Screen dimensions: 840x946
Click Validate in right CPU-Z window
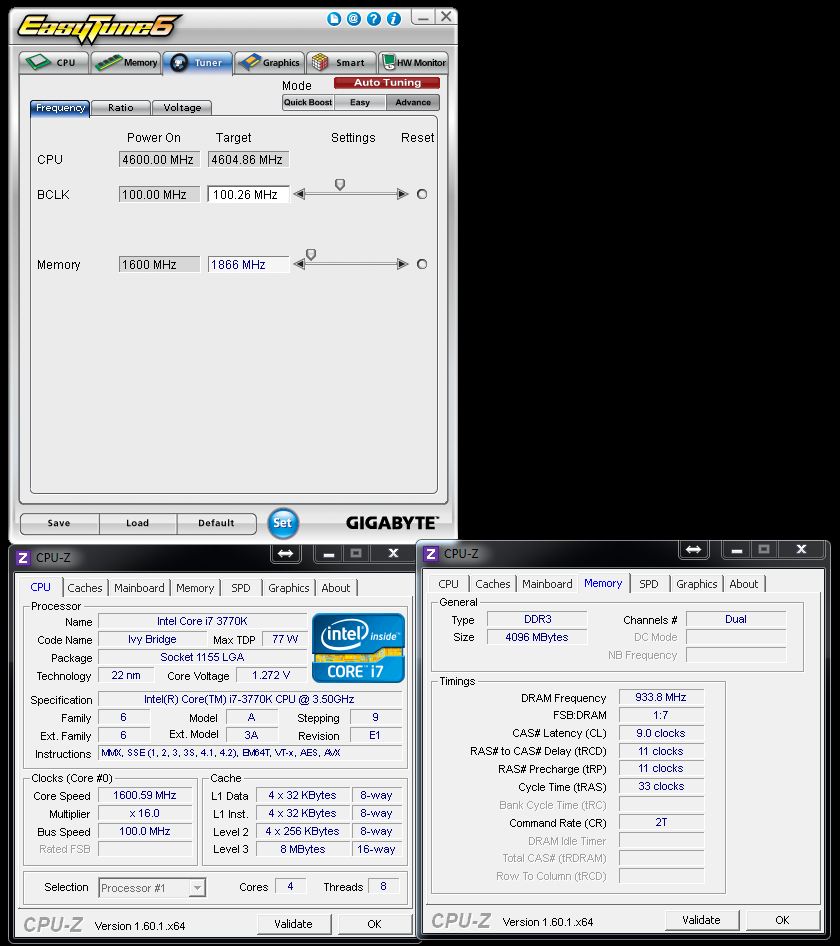pyautogui.click(x=701, y=920)
